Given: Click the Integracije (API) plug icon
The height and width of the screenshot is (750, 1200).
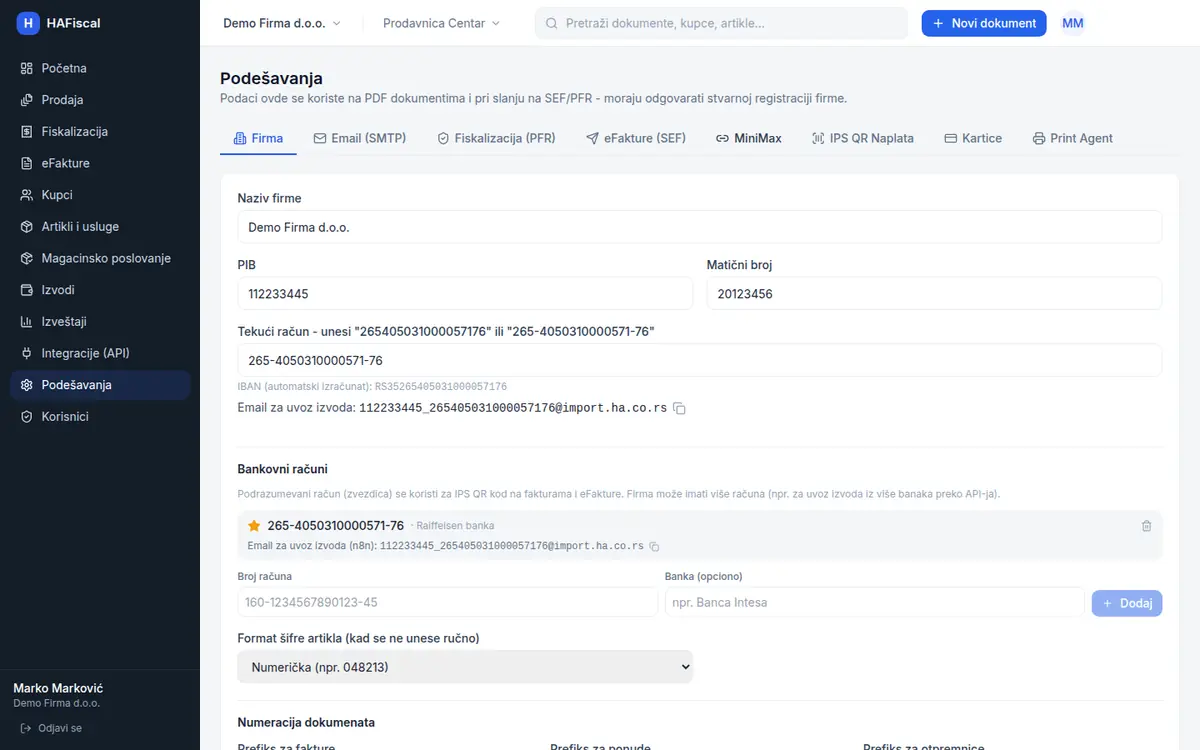Looking at the screenshot, I should 27,353.
